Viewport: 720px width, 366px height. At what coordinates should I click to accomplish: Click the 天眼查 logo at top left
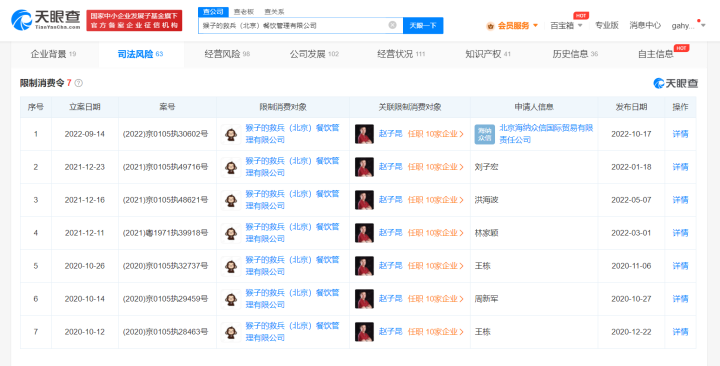coord(45,20)
